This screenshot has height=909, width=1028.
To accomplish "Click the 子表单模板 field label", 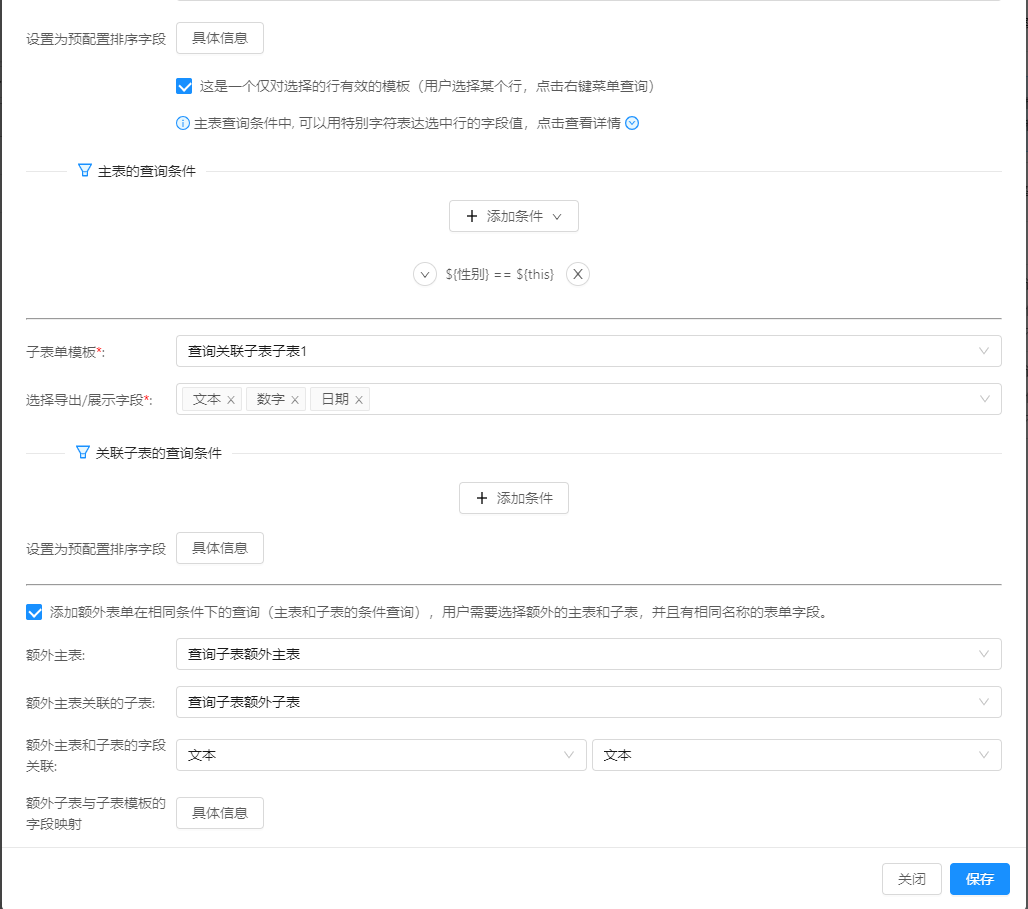I will coord(66,352).
